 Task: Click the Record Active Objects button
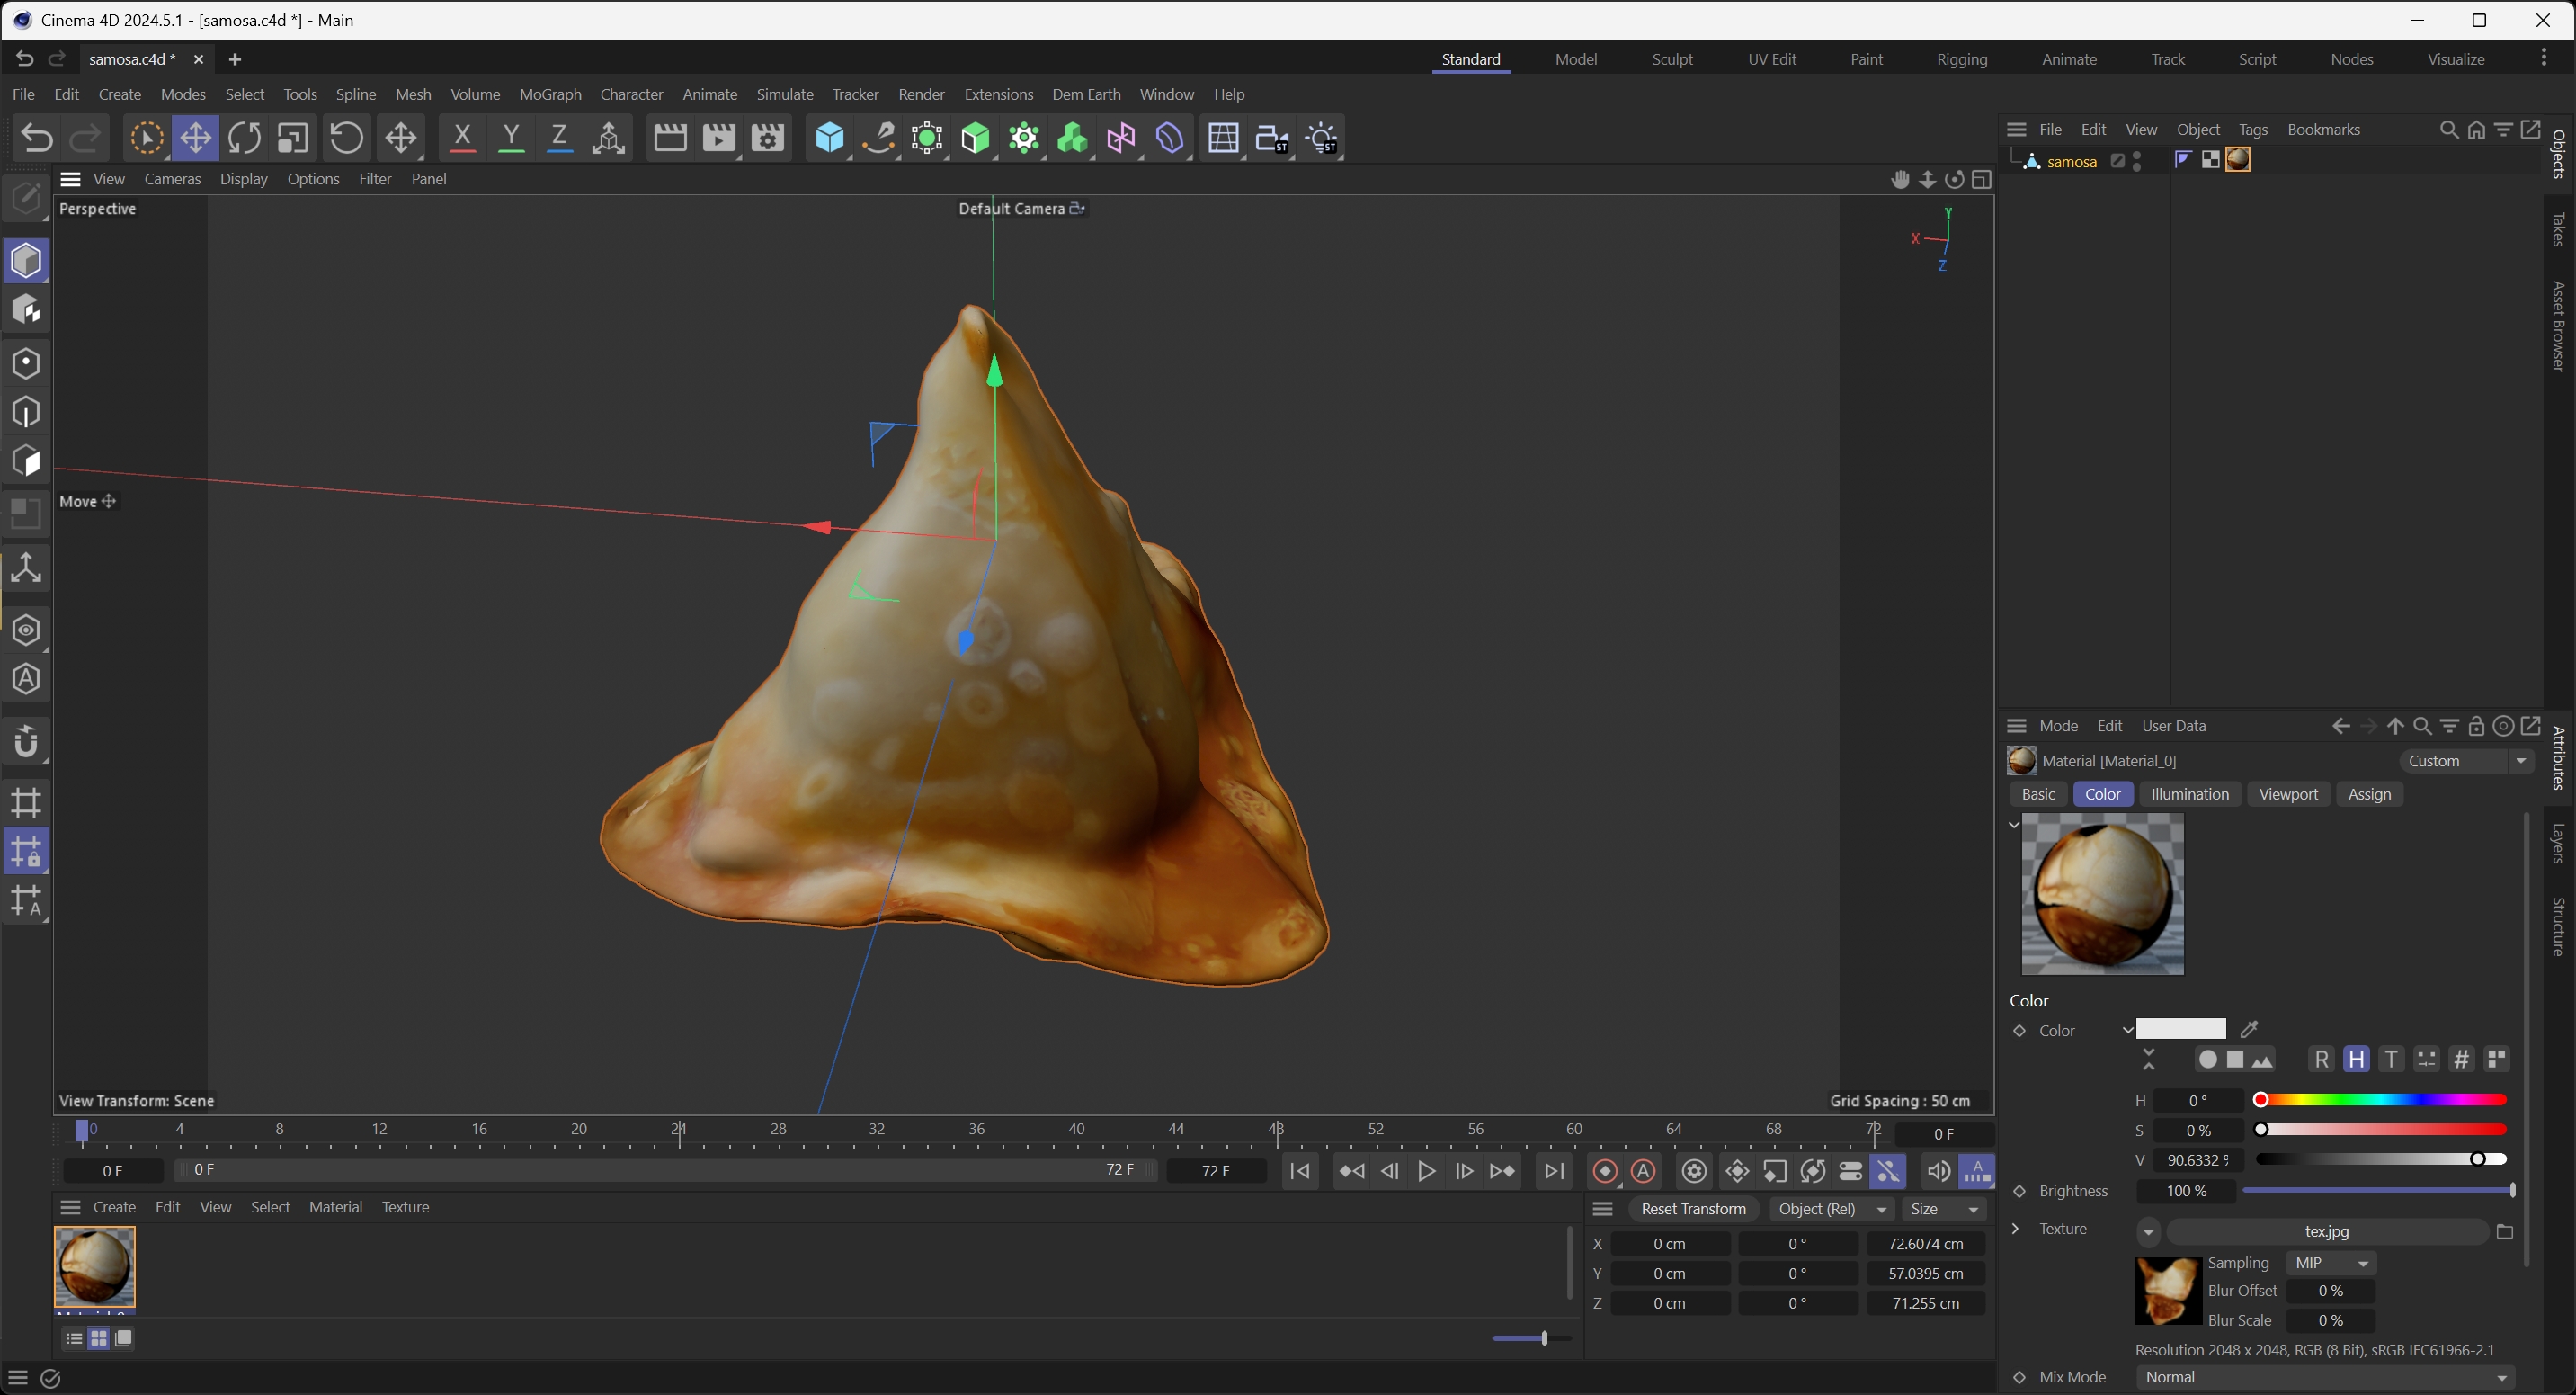point(1605,1171)
